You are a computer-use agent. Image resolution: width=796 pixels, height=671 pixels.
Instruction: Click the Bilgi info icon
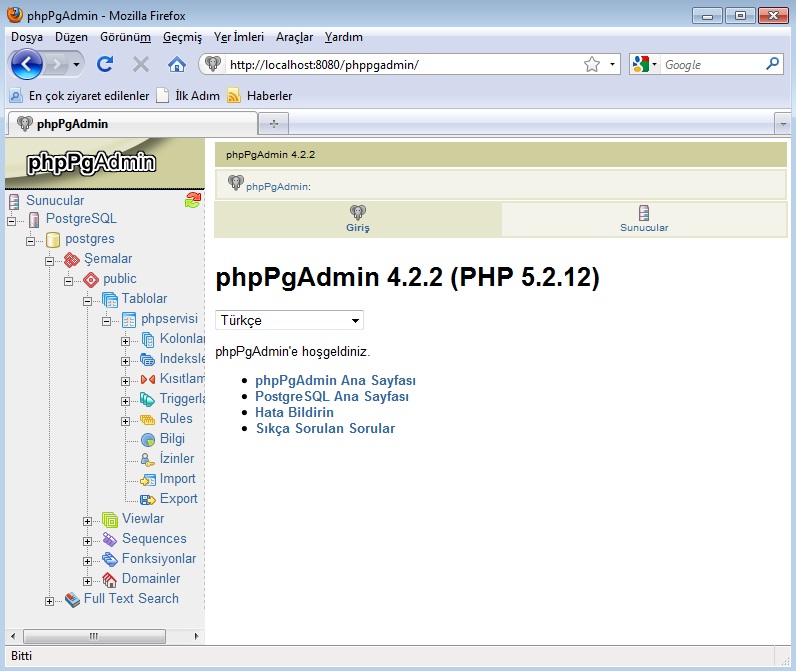pos(148,440)
